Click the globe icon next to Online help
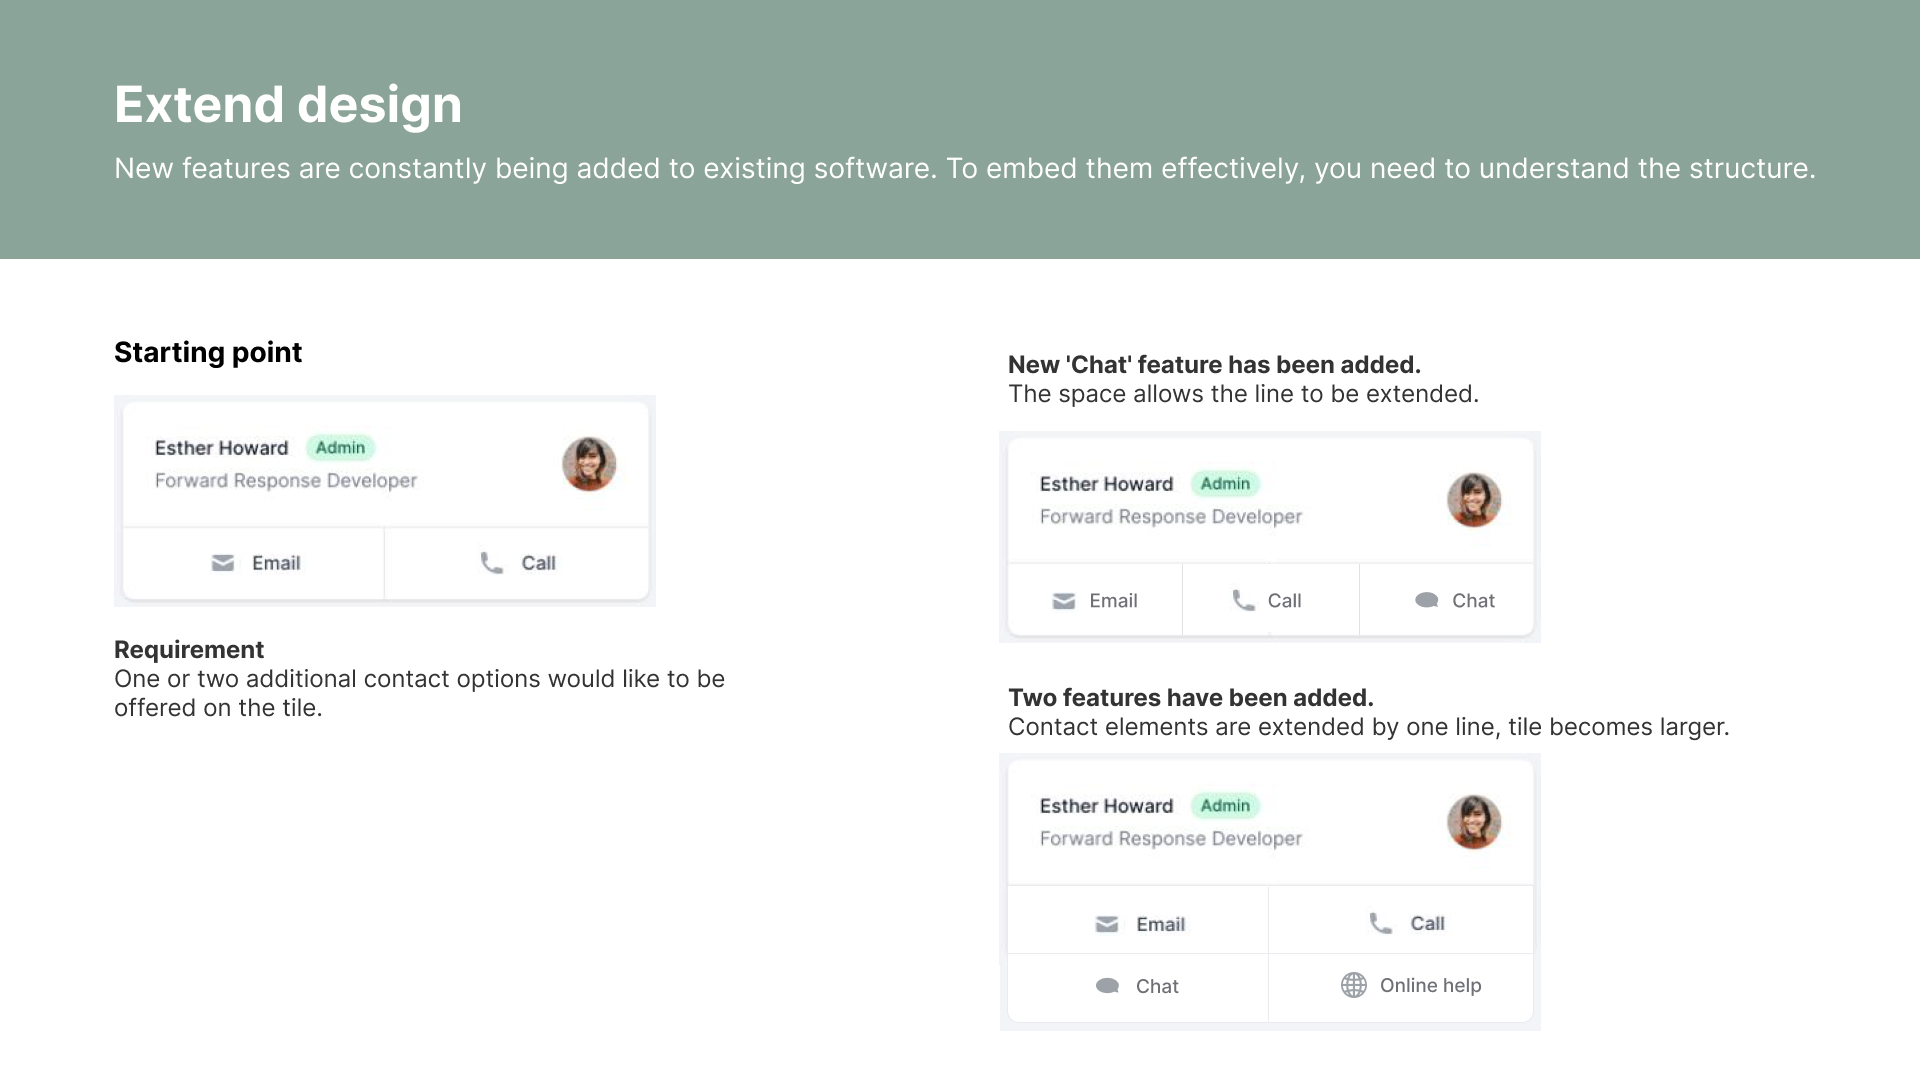 pyautogui.click(x=1354, y=985)
